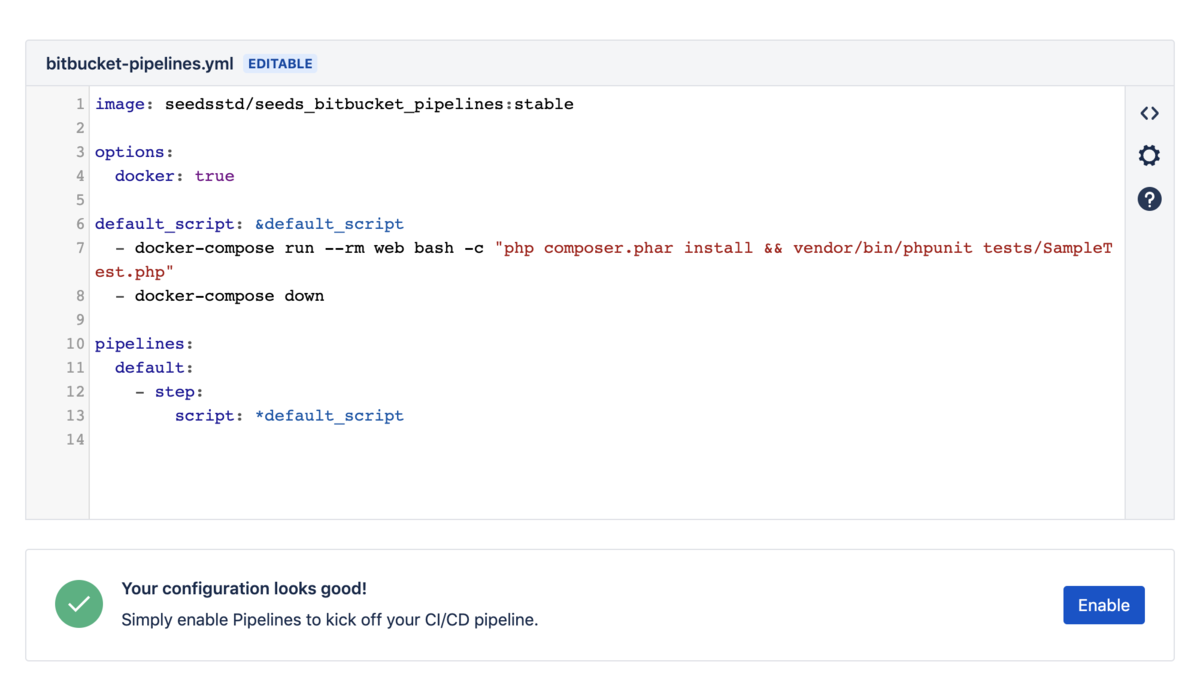Viewport: 1200px width, 683px height.
Task: Click the help question mark icon
Action: [x=1149, y=199]
